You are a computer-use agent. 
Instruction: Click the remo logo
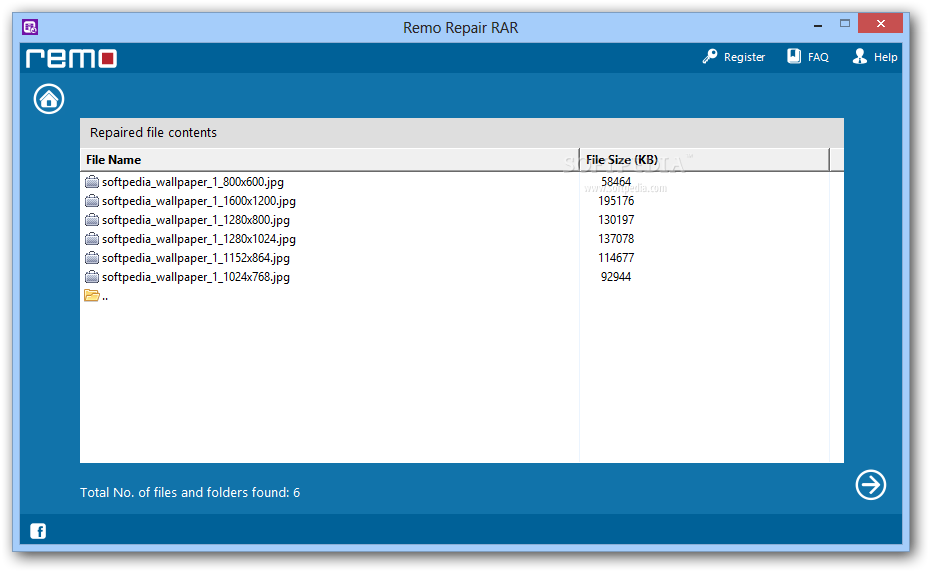coord(71,58)
